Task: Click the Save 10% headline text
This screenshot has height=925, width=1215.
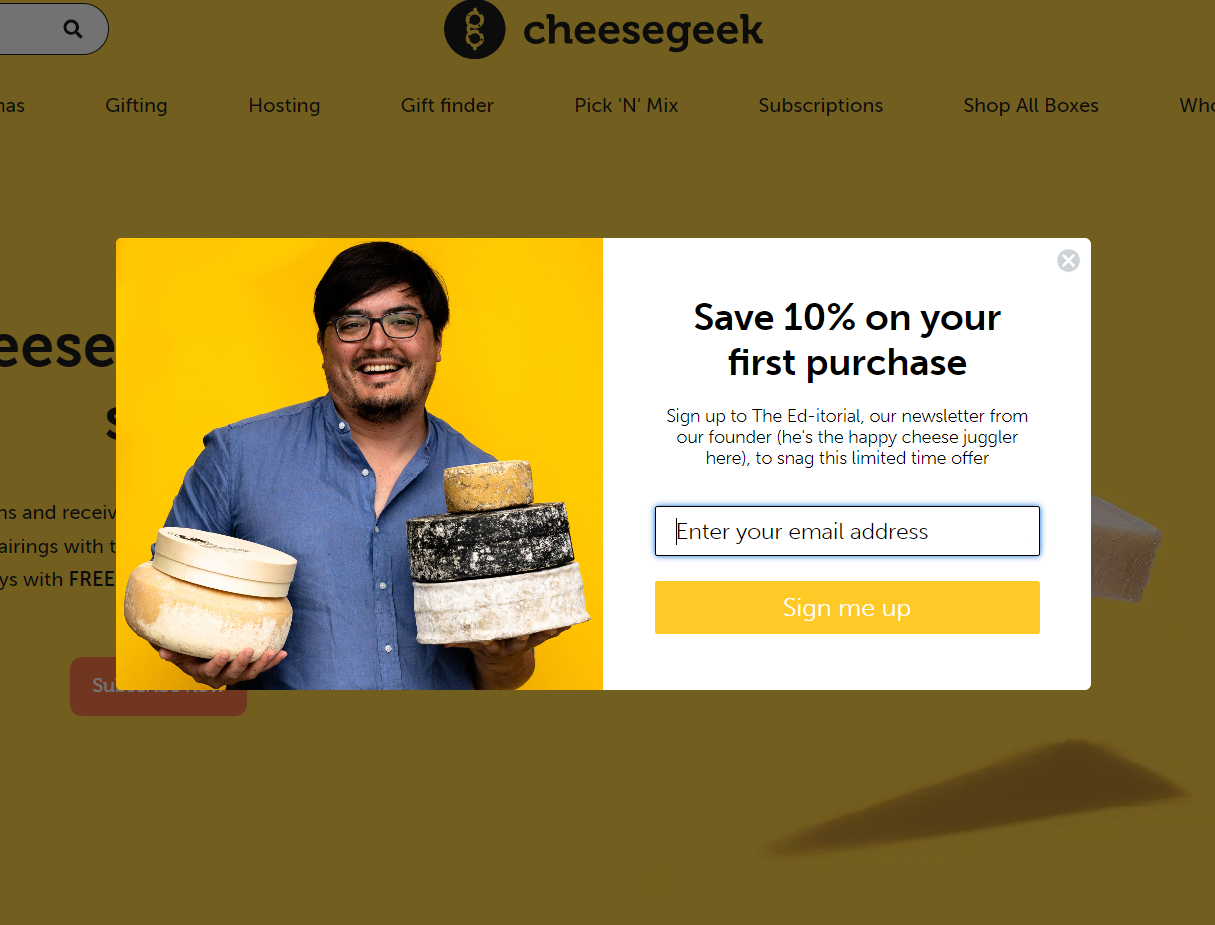Action: pyautogui.click(x=847, y=339)
